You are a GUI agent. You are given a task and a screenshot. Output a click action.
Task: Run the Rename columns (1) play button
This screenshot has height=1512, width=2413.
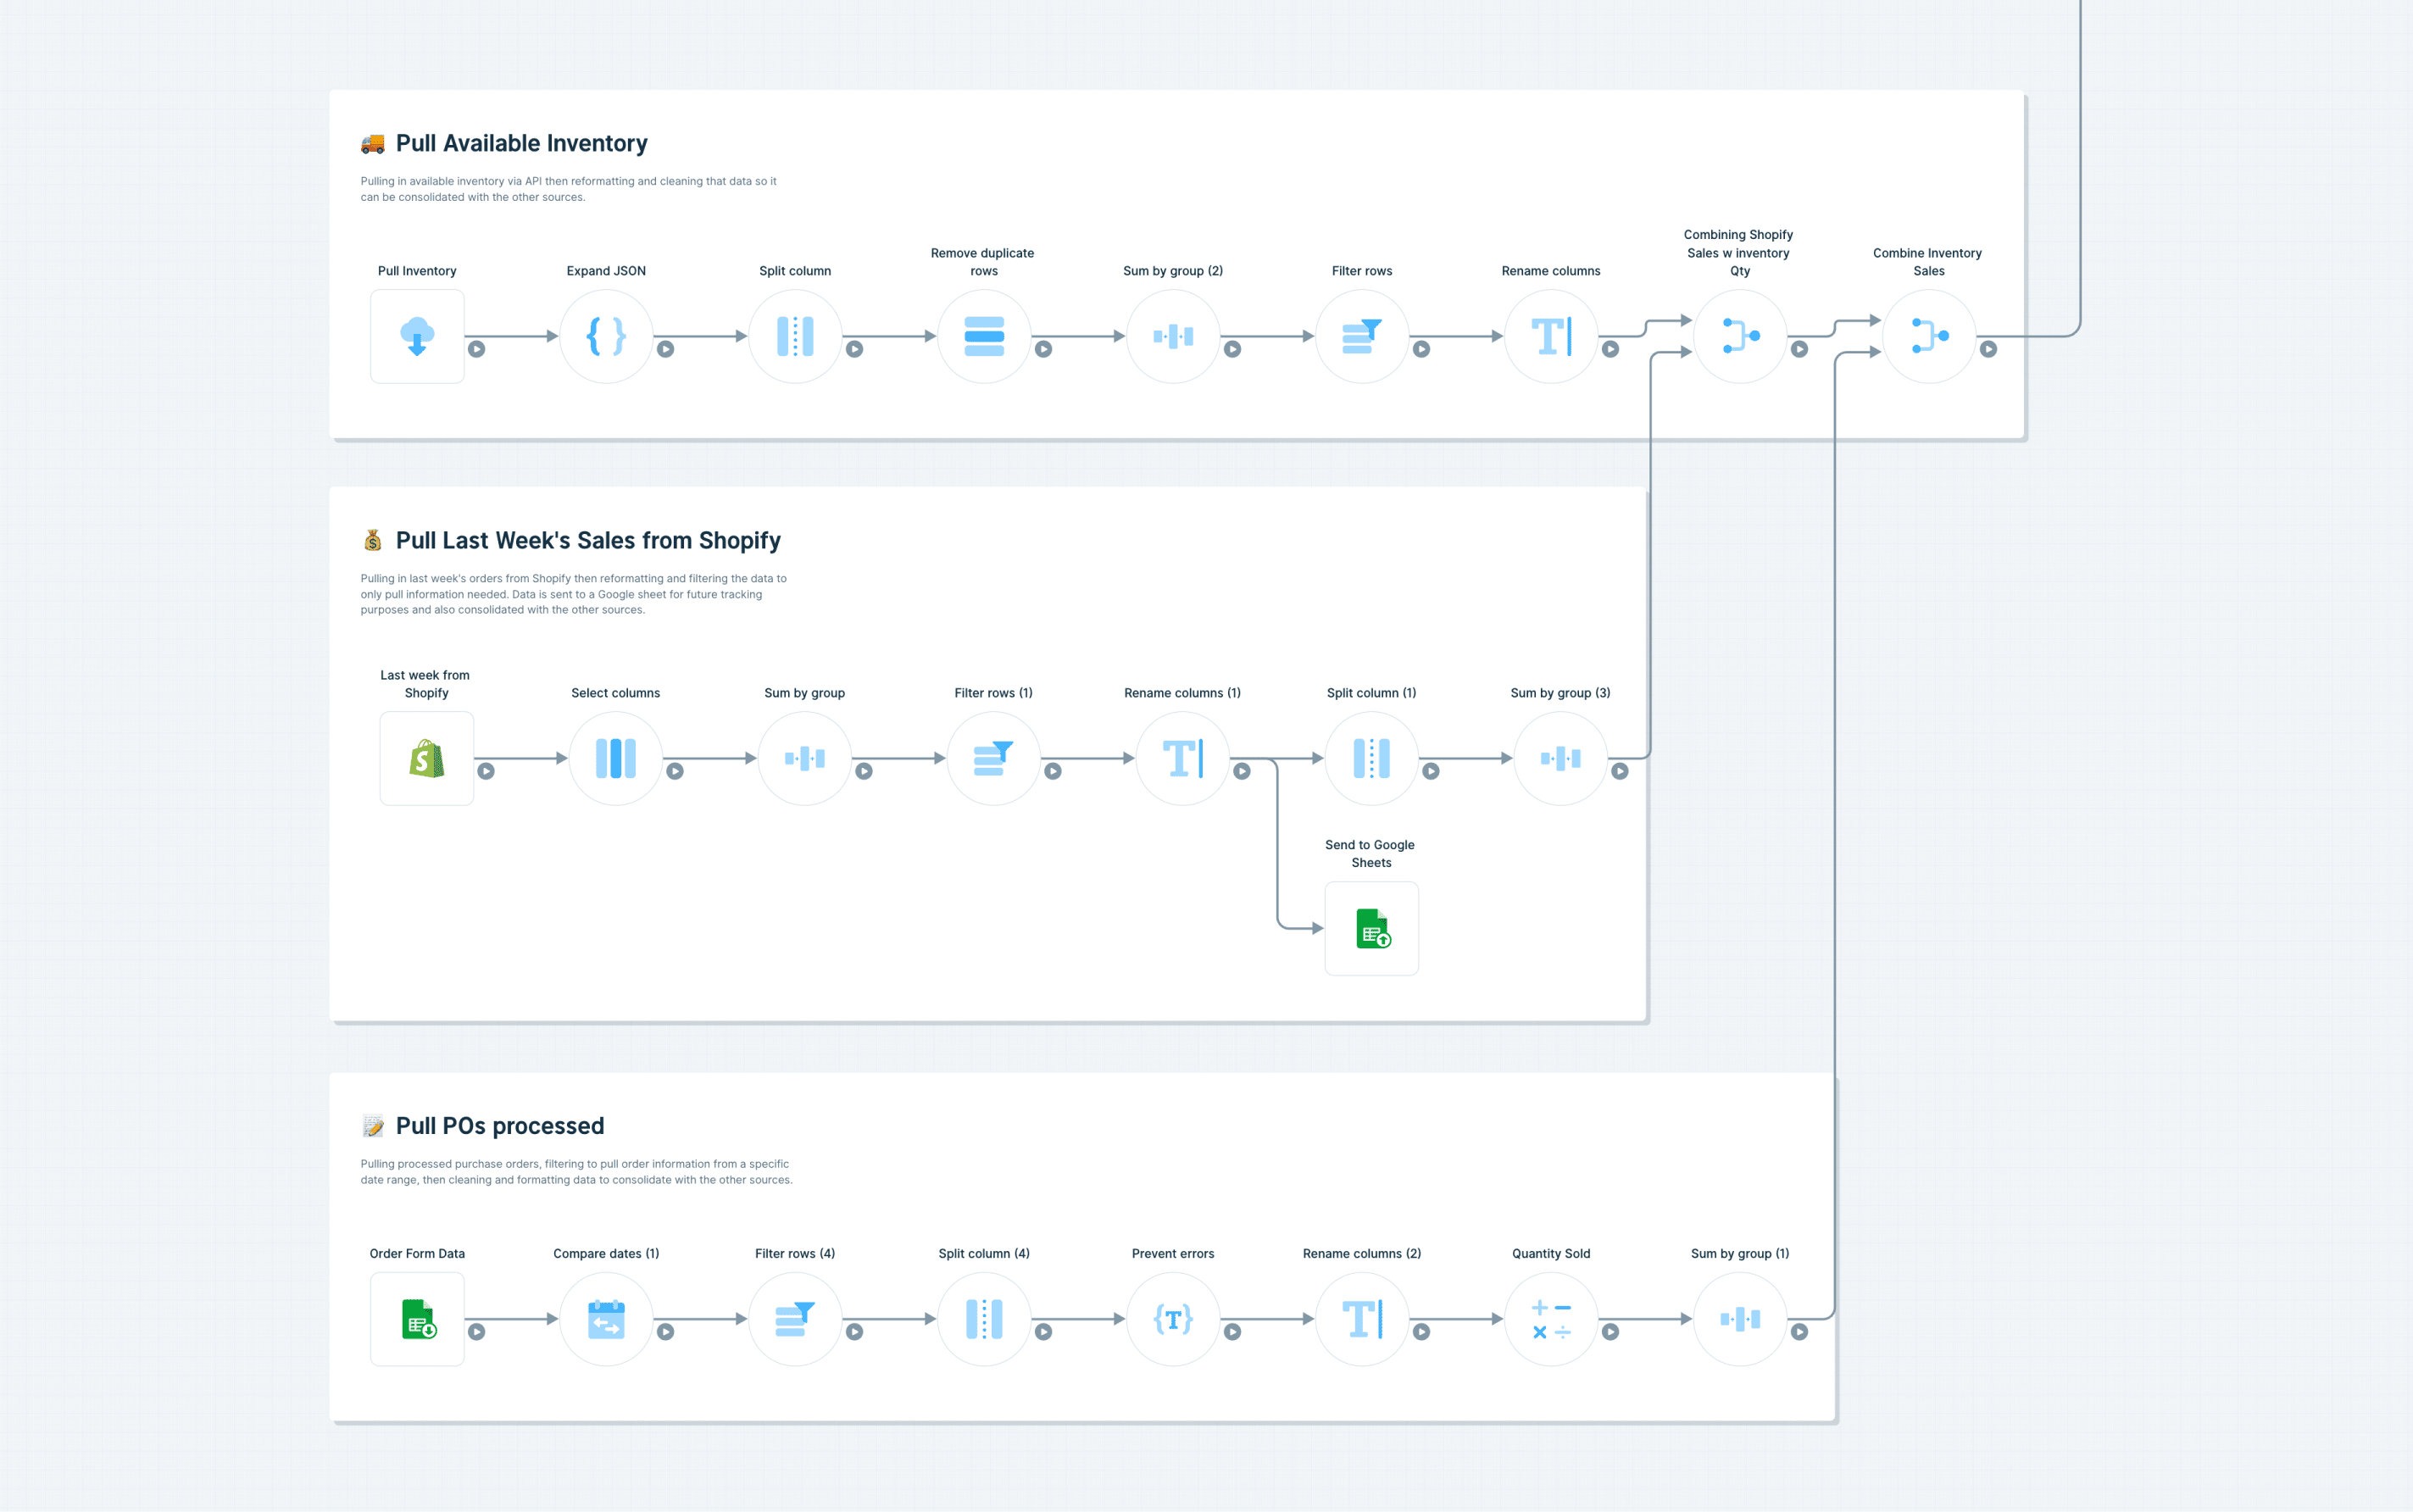[x=1242, y=771]
